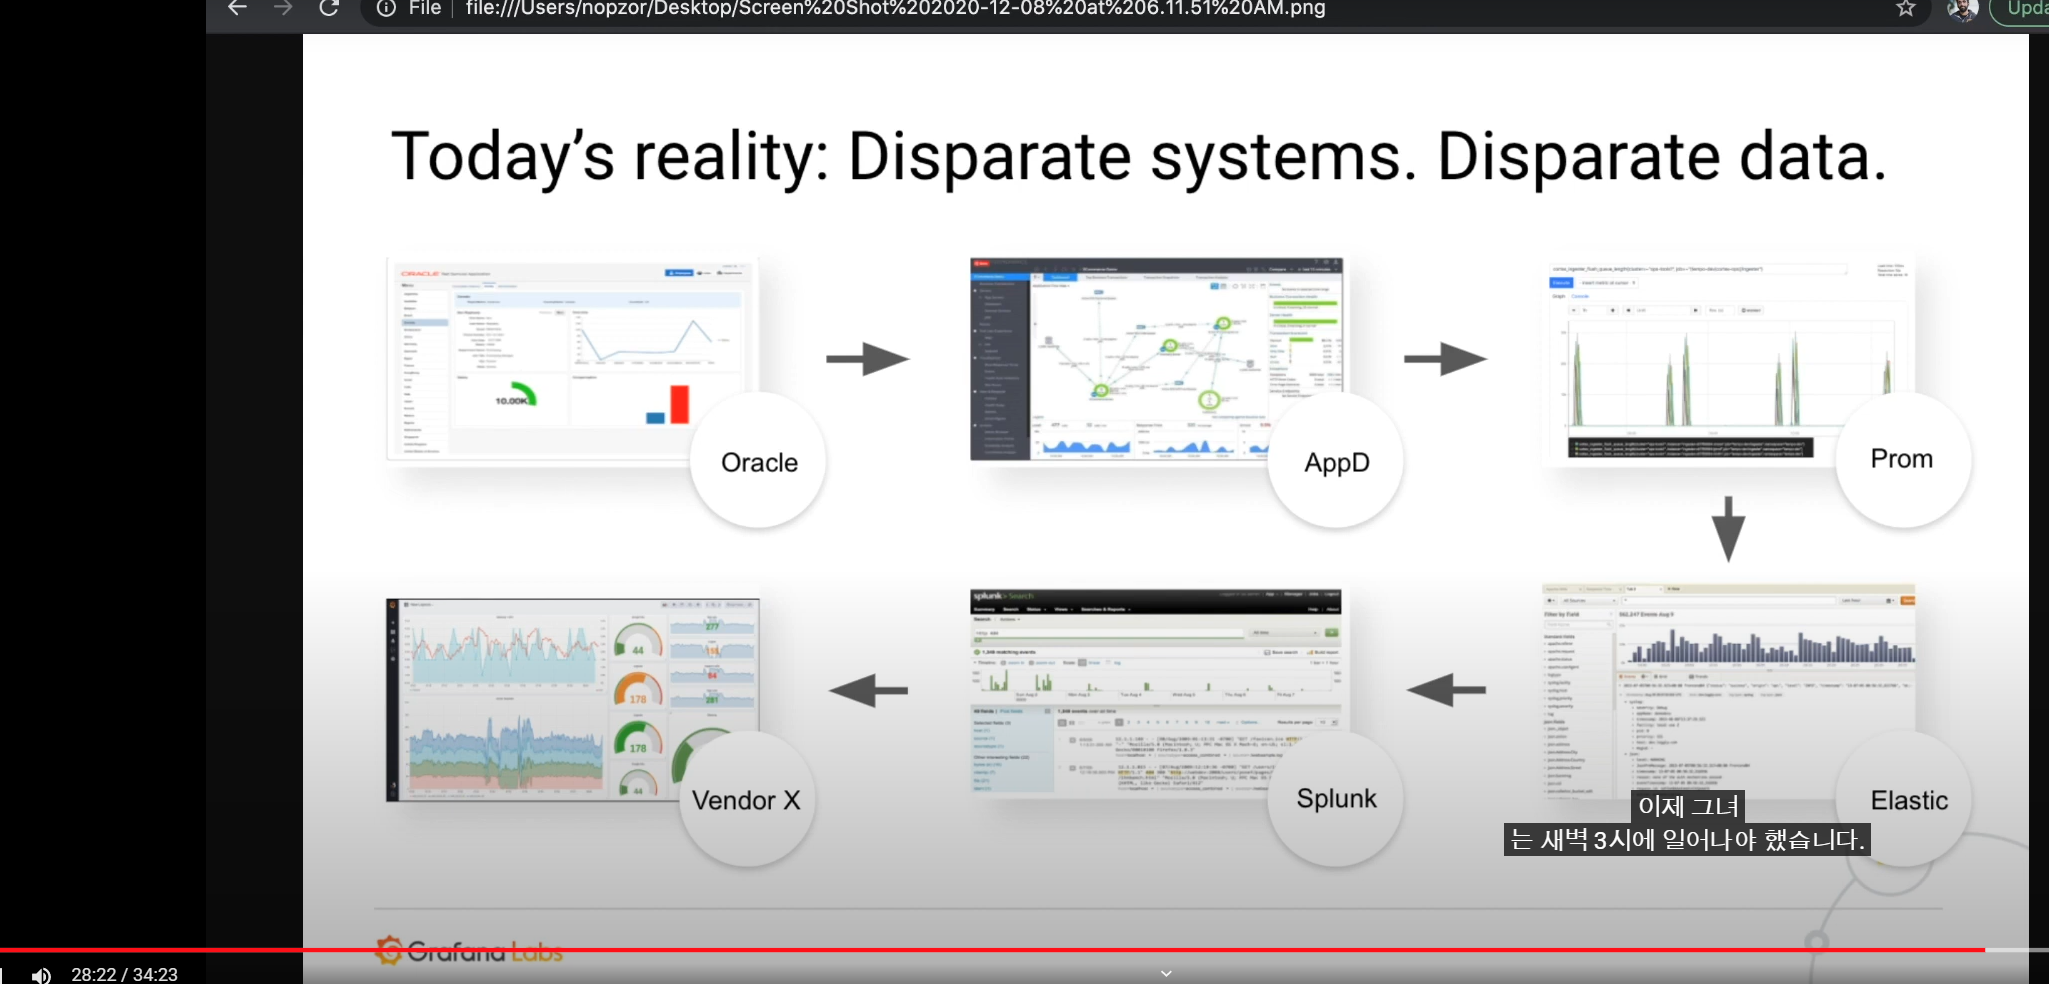Click the down chevron below the video
The image size is (2049, 984).
pos(1166,973)
